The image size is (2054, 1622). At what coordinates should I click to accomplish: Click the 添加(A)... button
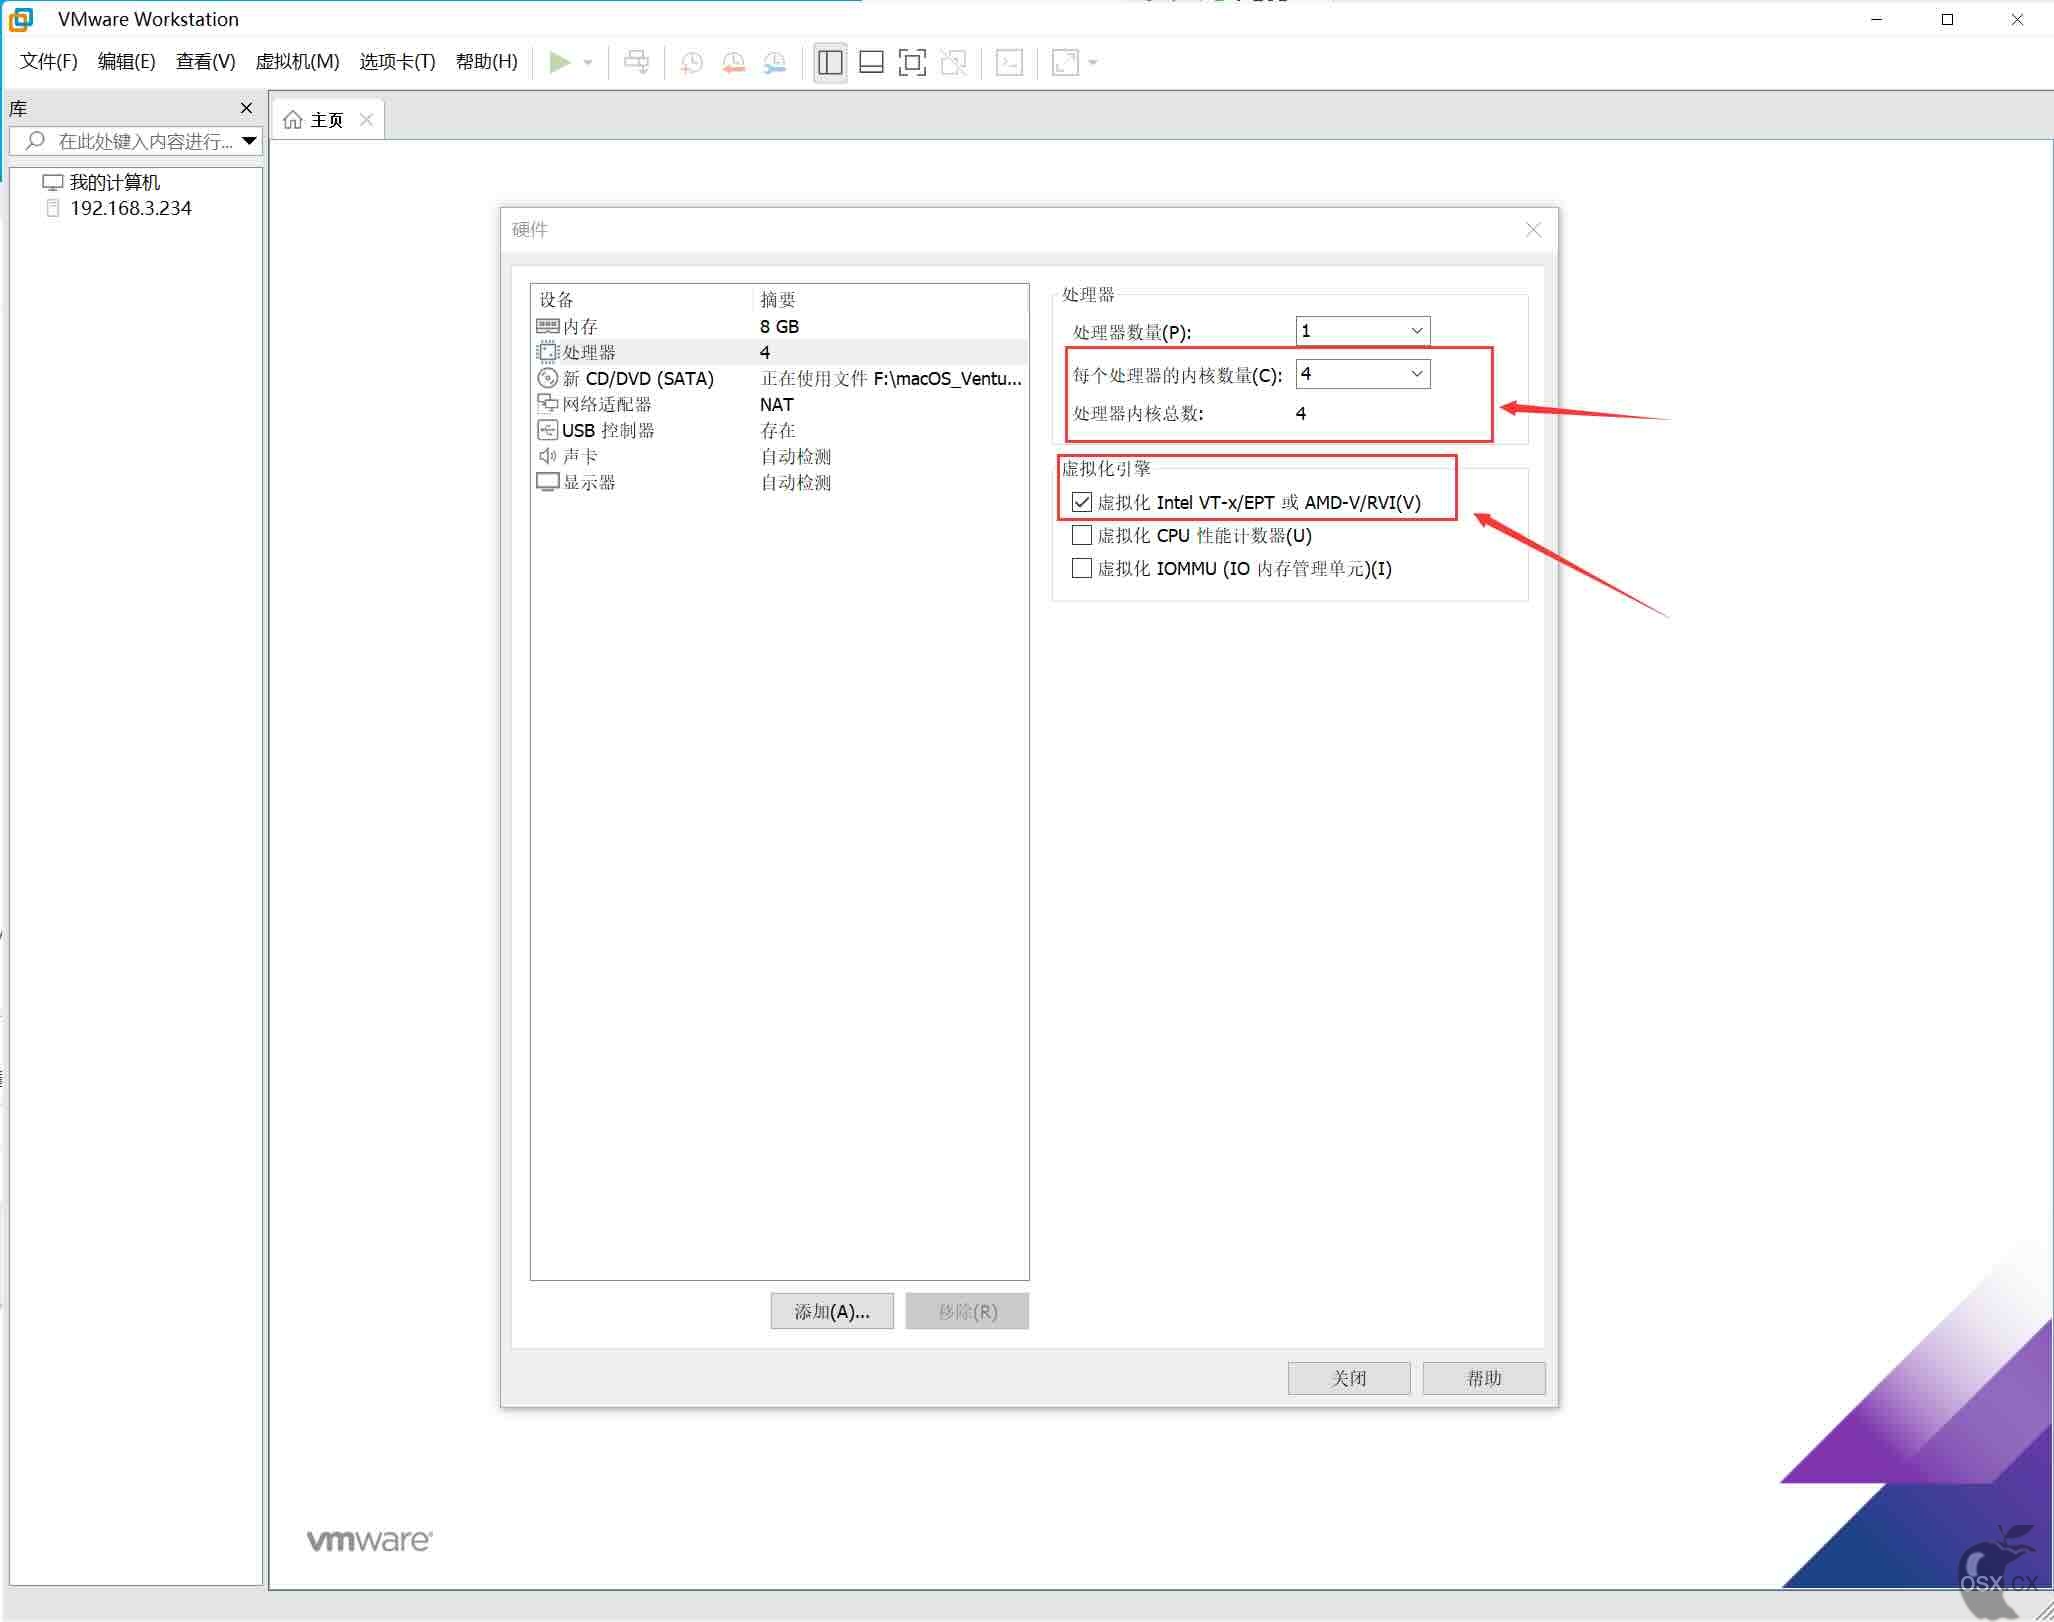point(832,1312)
